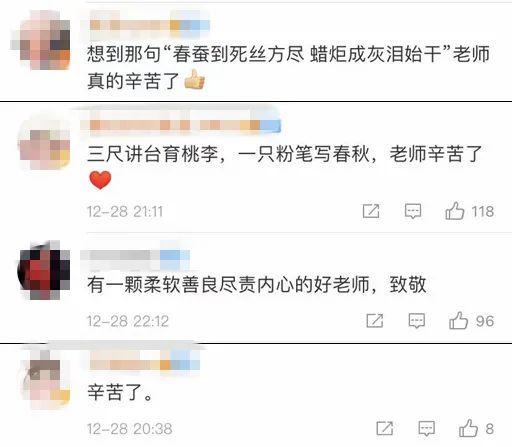Open username above the 三尺讲台育桃李 comment
Image resolution: width=512 pixels, height=447 pixels.
tap(180, 125)
